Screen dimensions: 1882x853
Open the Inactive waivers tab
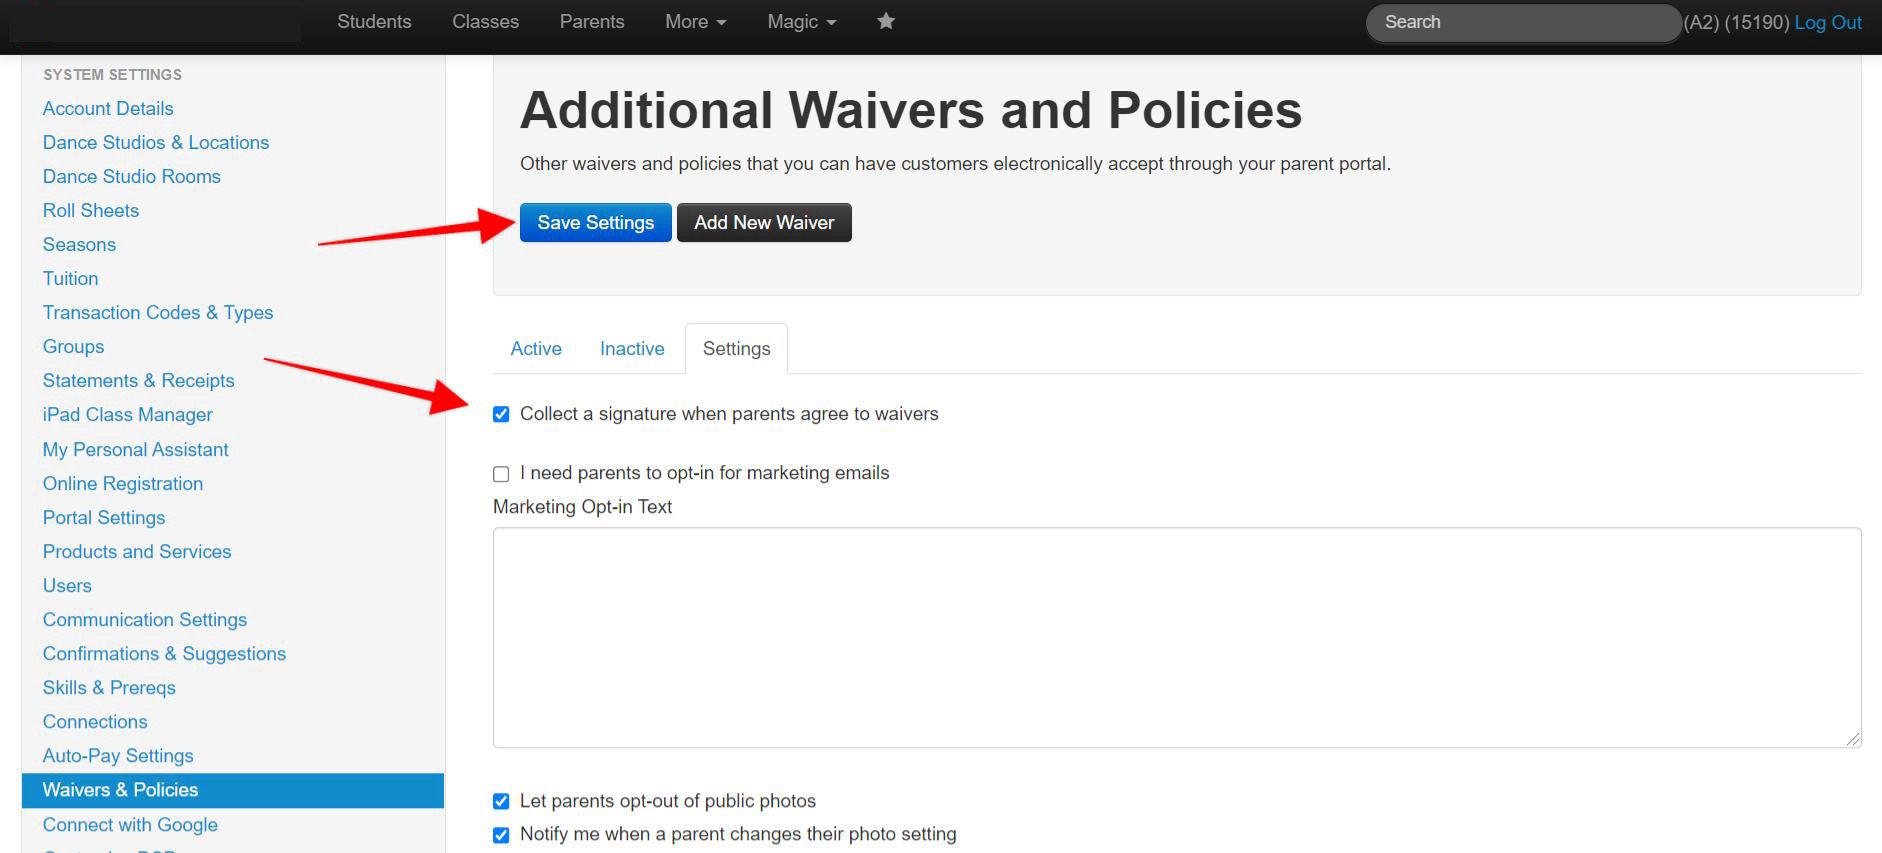coord(632,349)
